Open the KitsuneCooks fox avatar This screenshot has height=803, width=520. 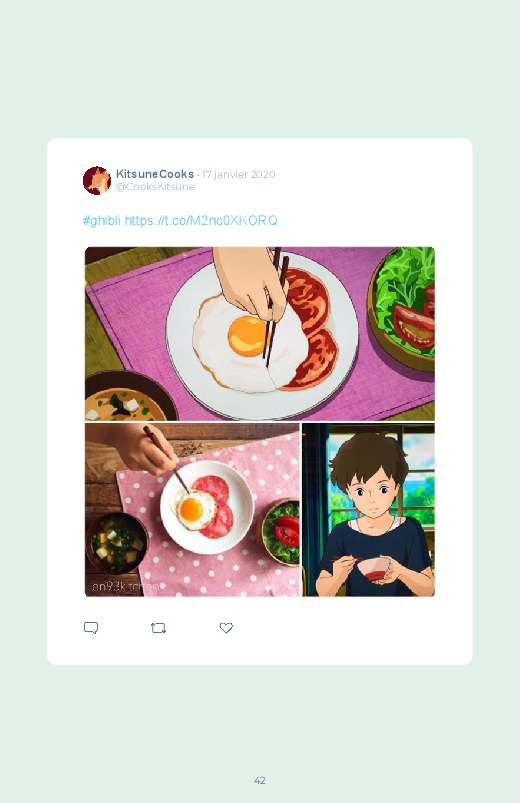(x=97, y=180)
